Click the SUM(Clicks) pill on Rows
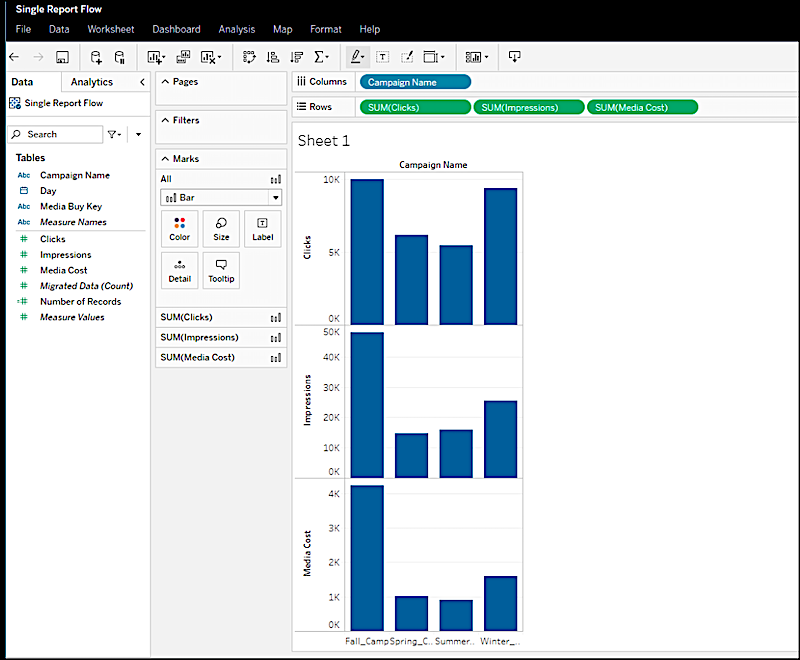Image resolution: width=800 pixels, height=660 pixels. (415, 108)
